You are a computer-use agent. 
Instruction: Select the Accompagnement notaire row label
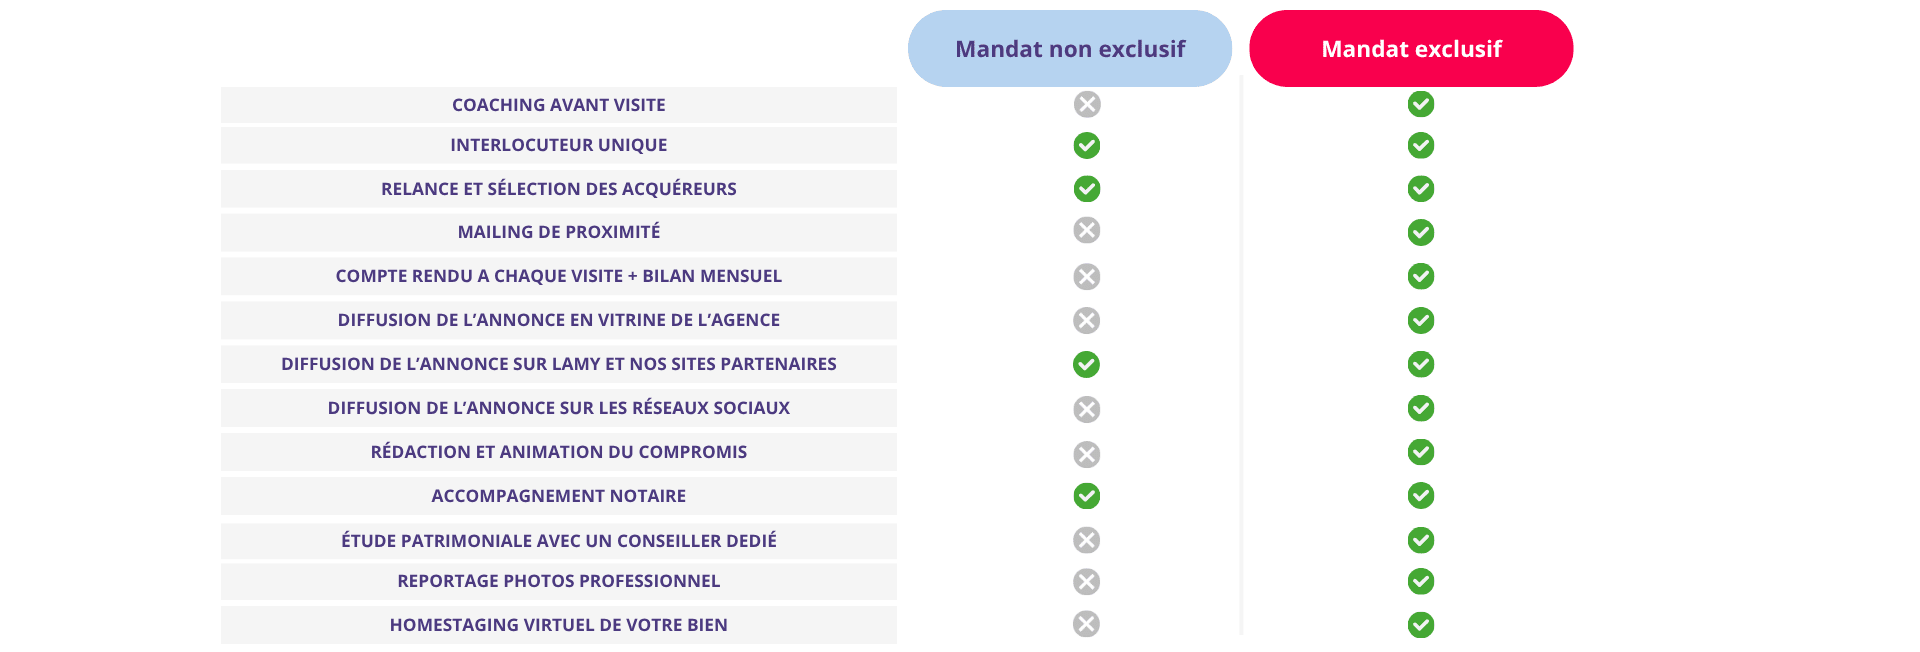(x=559, y=496)
